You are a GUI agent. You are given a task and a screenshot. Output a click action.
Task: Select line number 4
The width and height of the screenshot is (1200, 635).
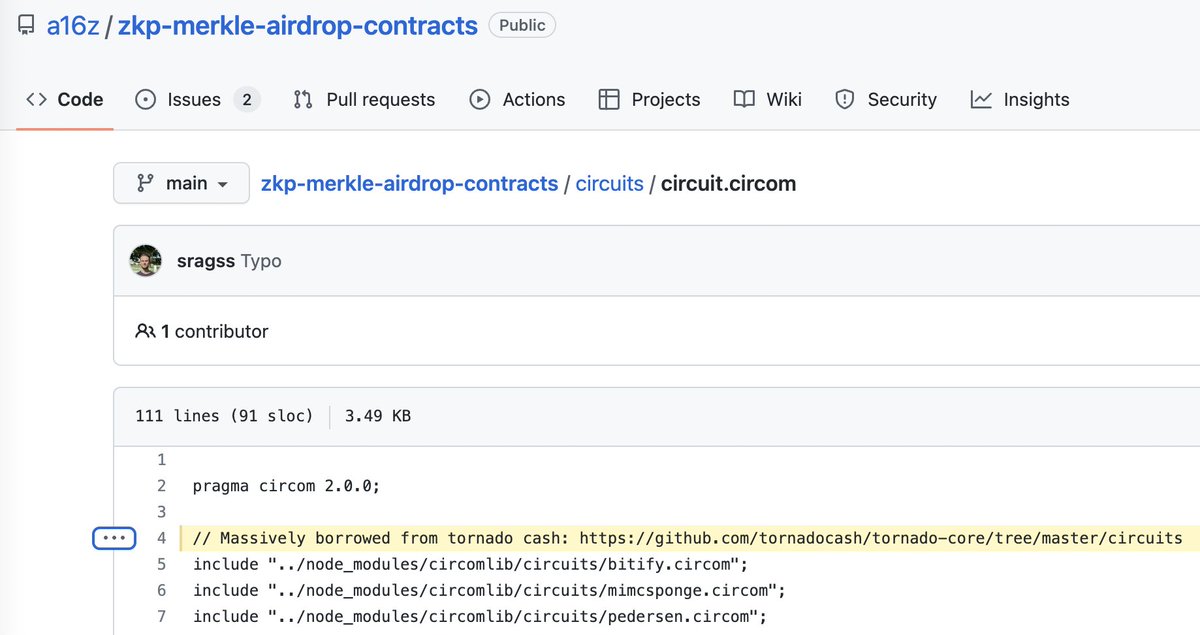click(160, 538)
